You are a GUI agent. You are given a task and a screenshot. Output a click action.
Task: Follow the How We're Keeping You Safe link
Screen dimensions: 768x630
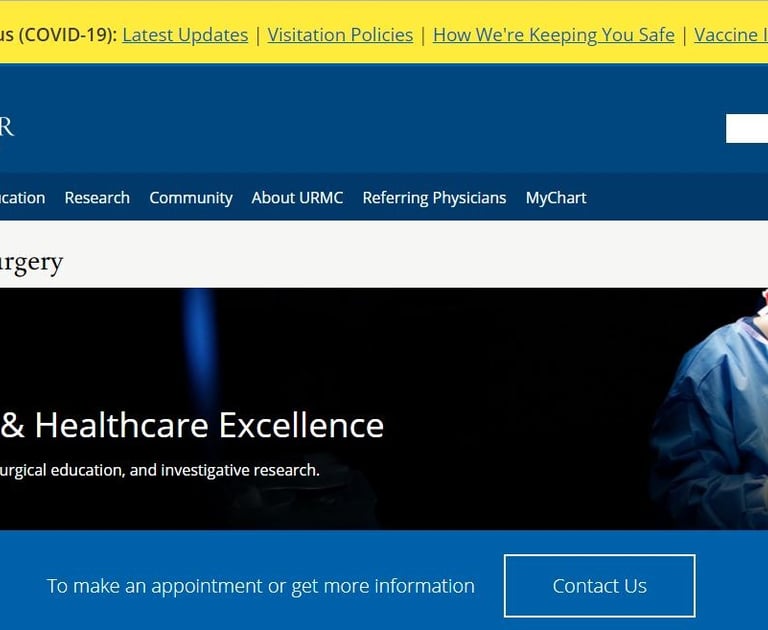pyautogui.click(x=553, y=35)
